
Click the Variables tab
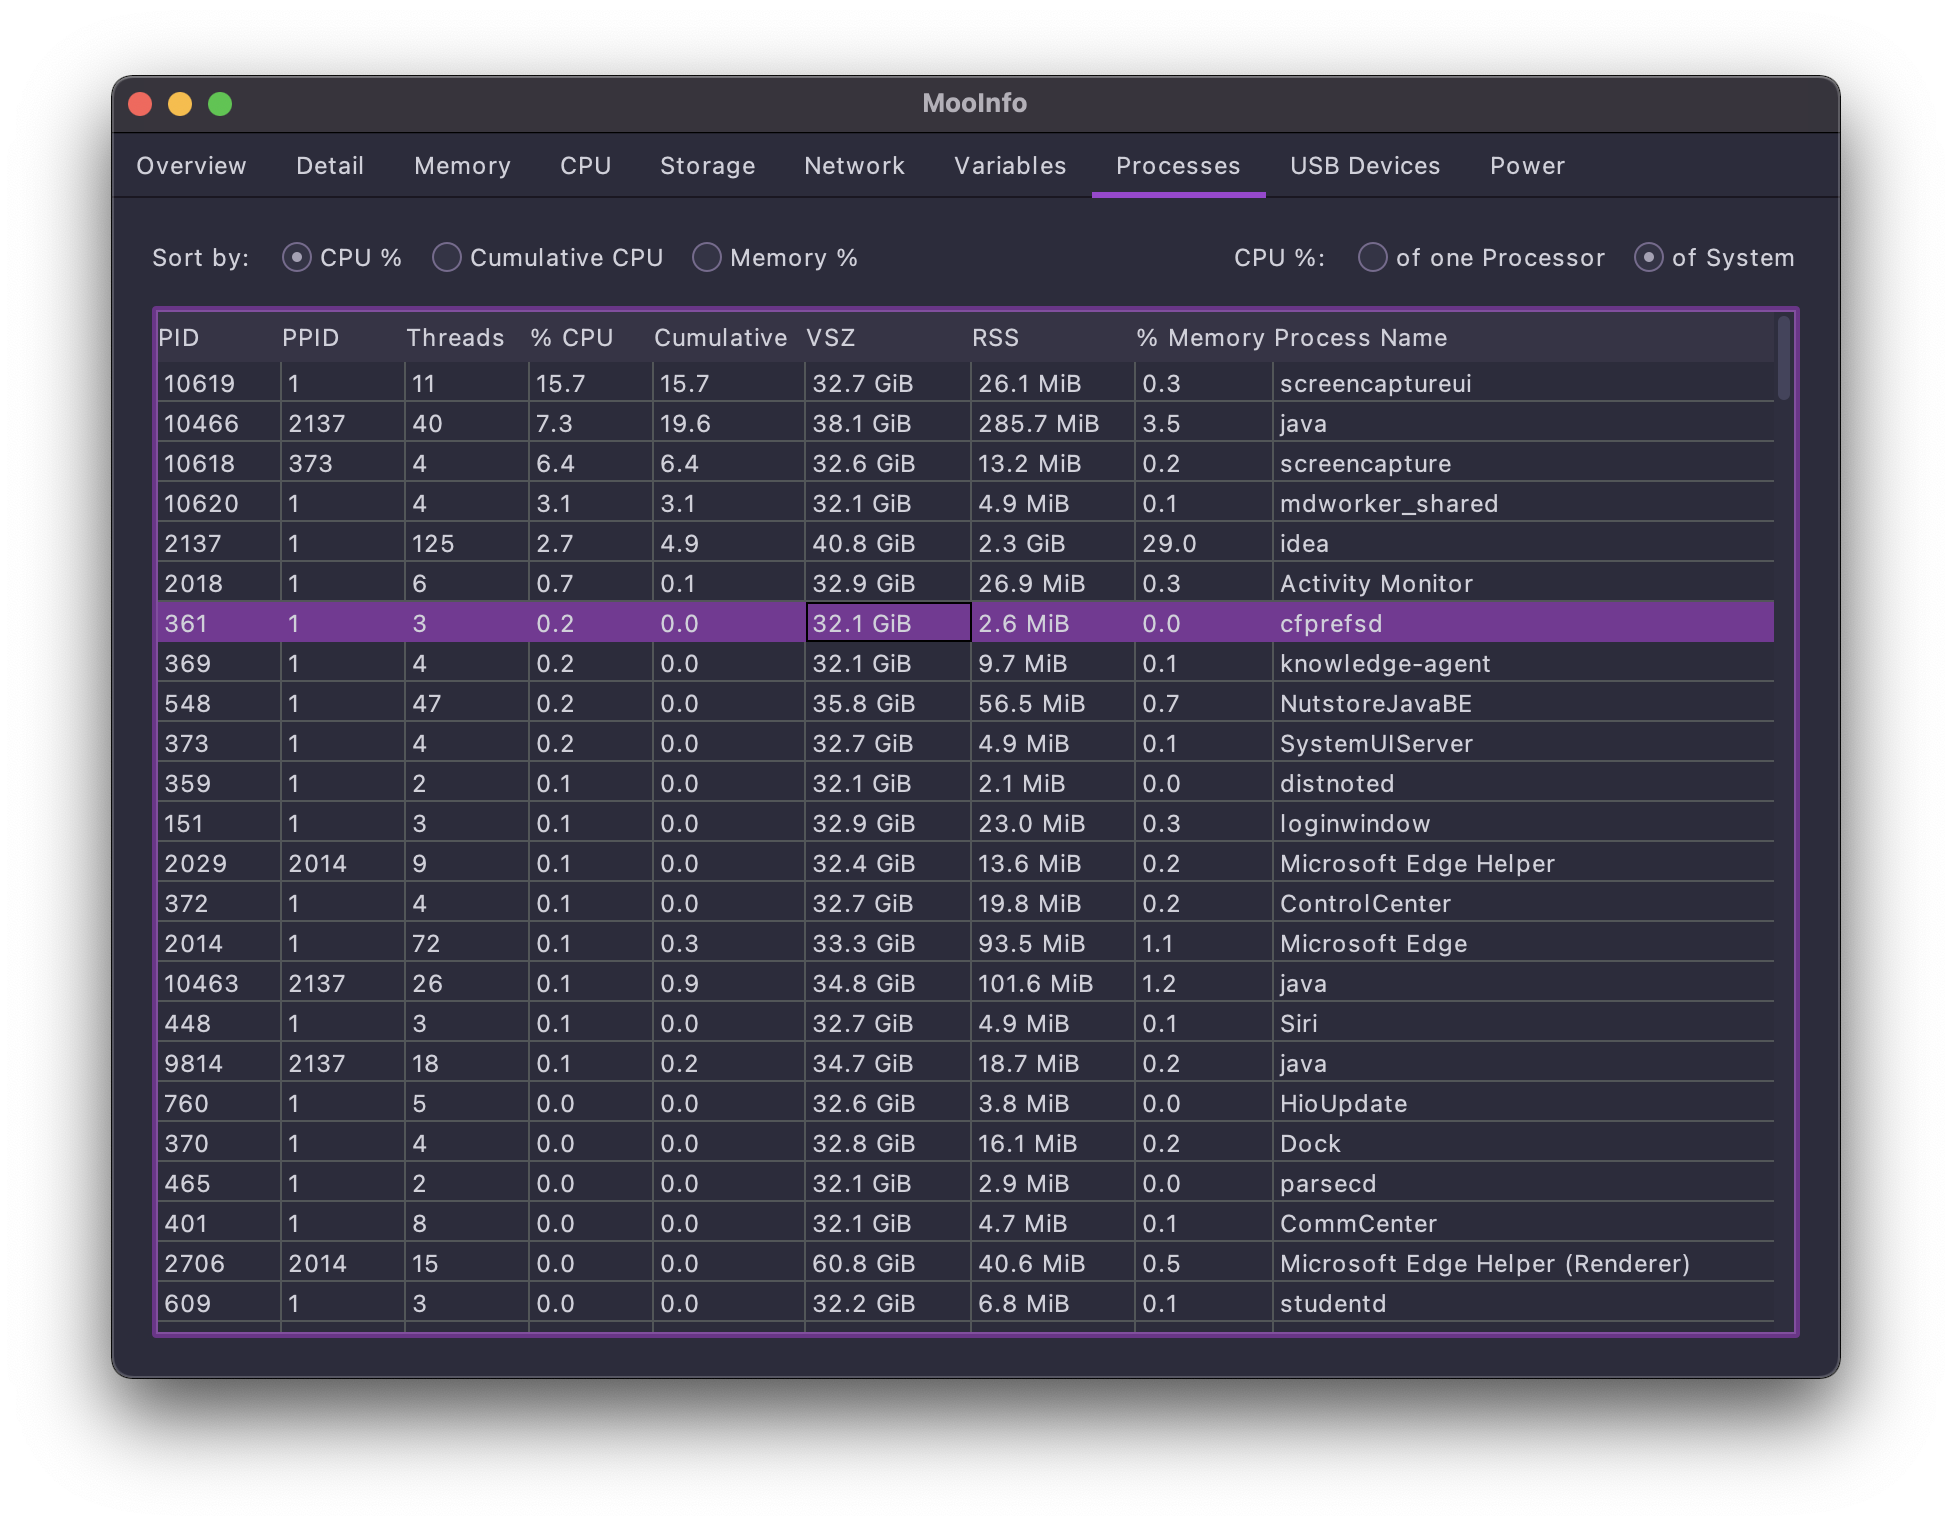pos(1010,166)
